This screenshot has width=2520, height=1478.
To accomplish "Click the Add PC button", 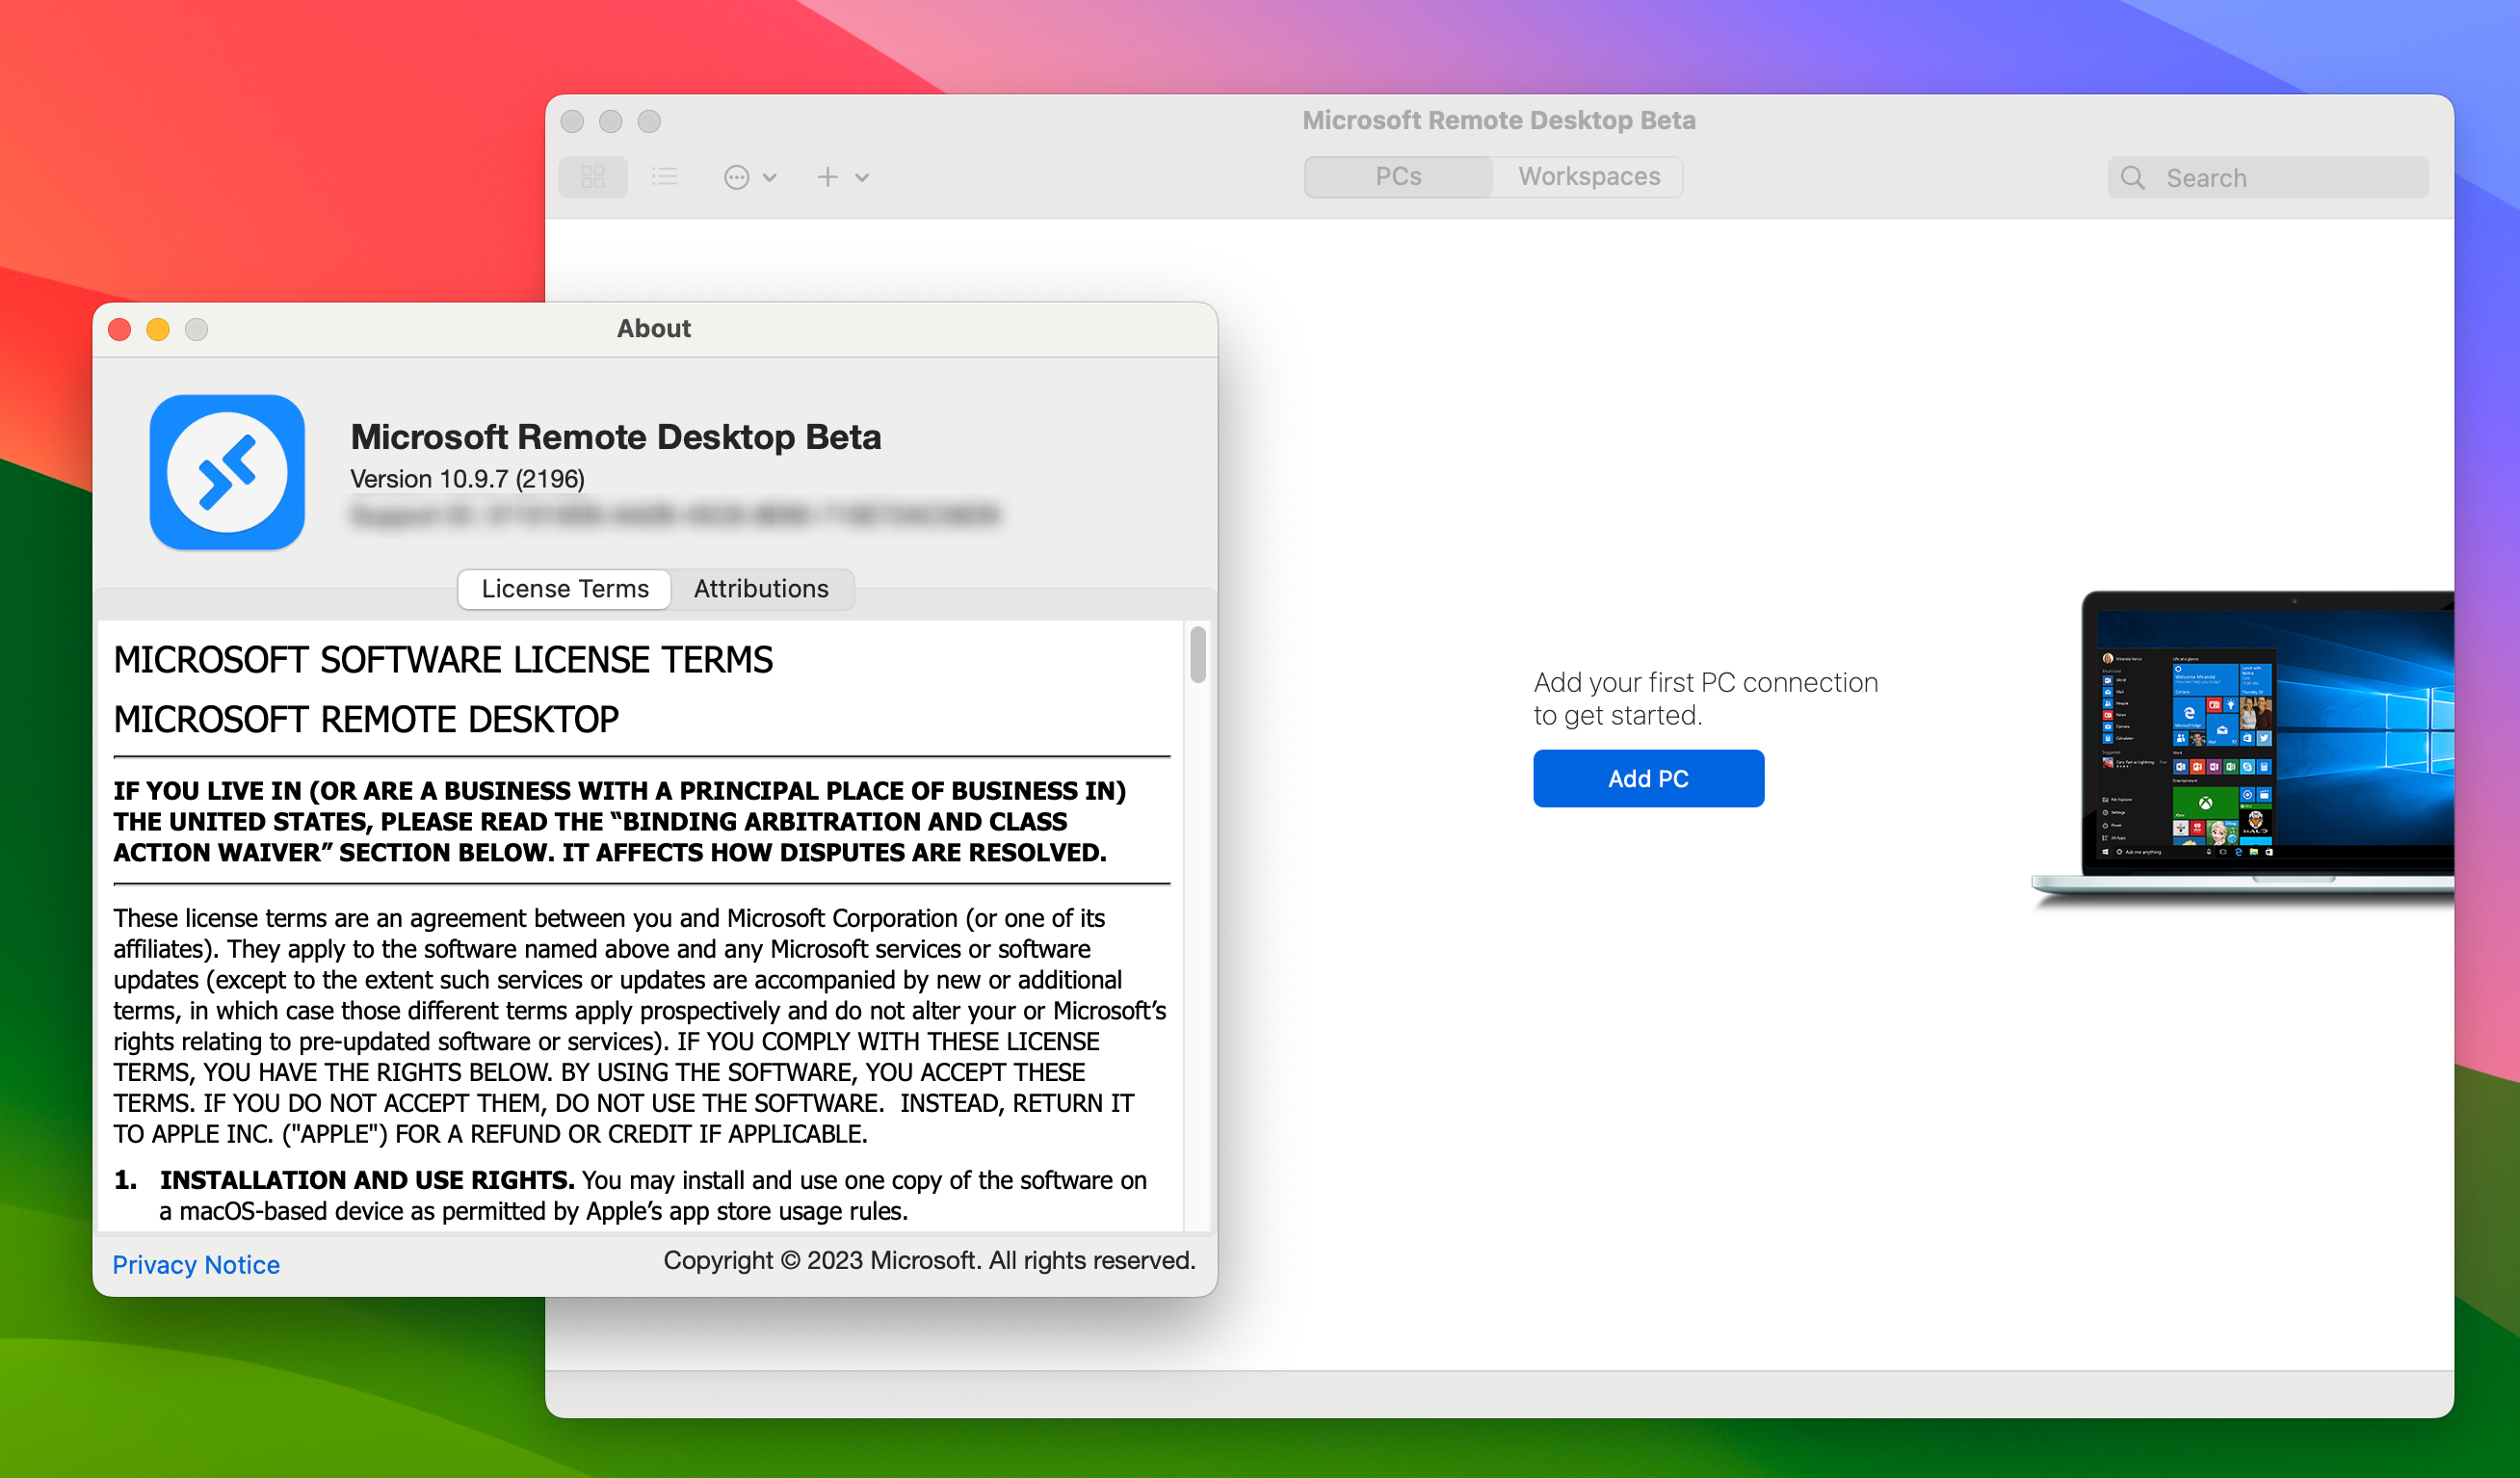I will [x=1648, y=778].
